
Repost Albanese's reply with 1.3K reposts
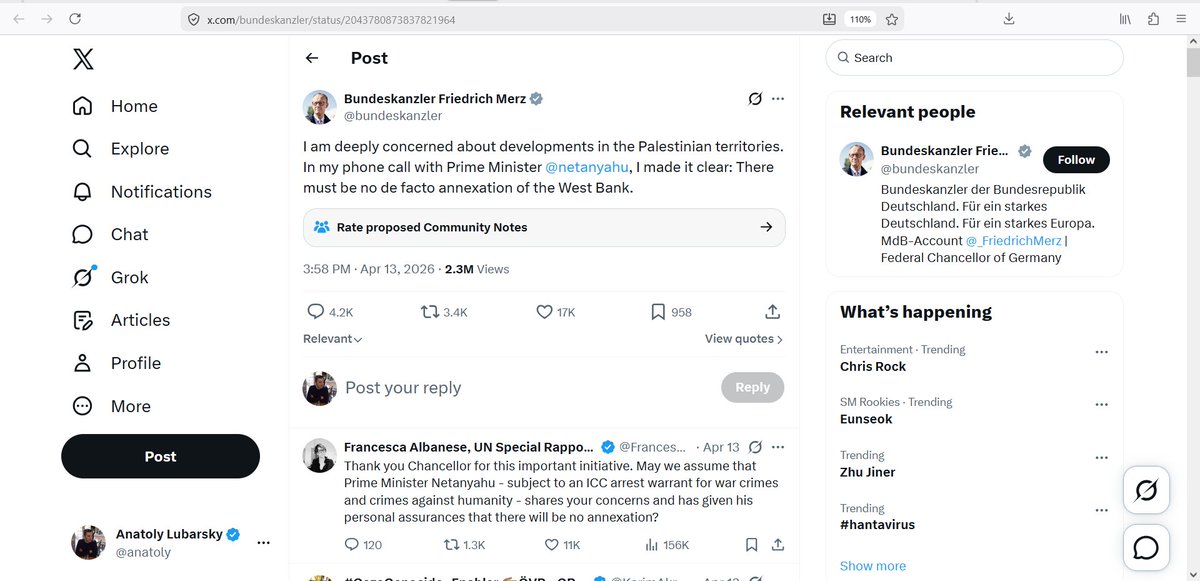[453, 545]
